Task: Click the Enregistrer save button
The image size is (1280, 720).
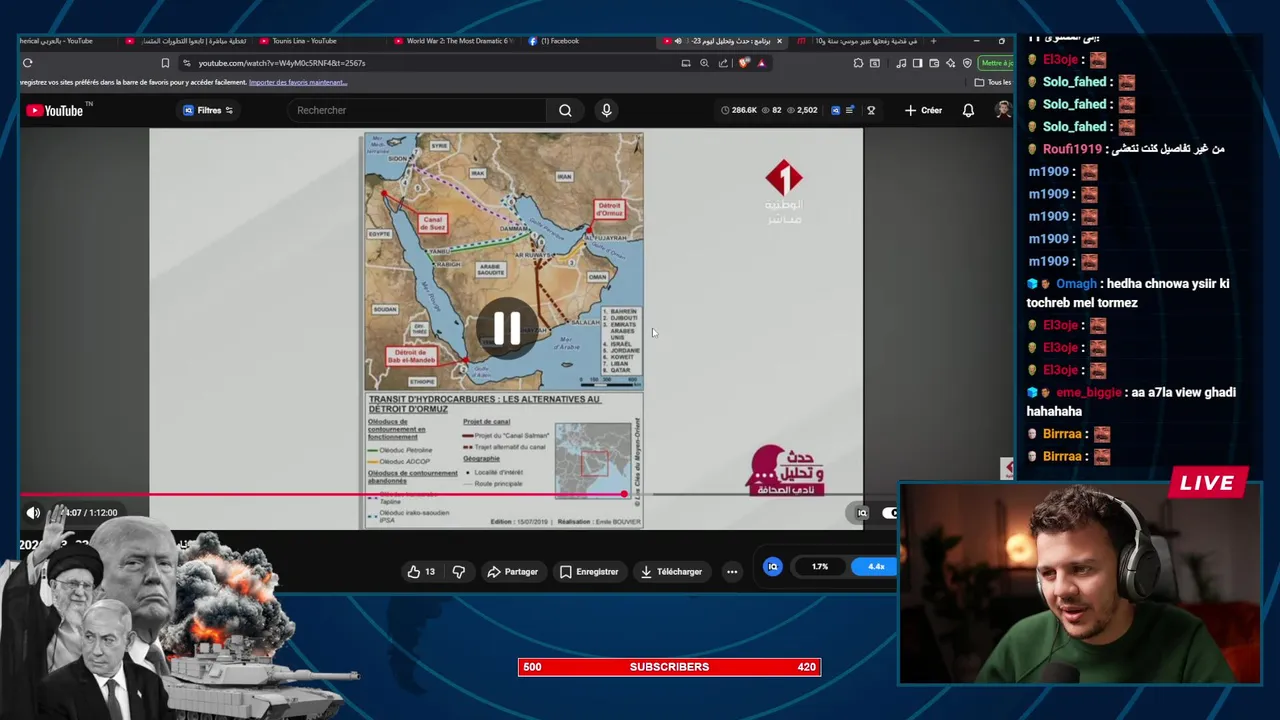Action: [588, 572]
